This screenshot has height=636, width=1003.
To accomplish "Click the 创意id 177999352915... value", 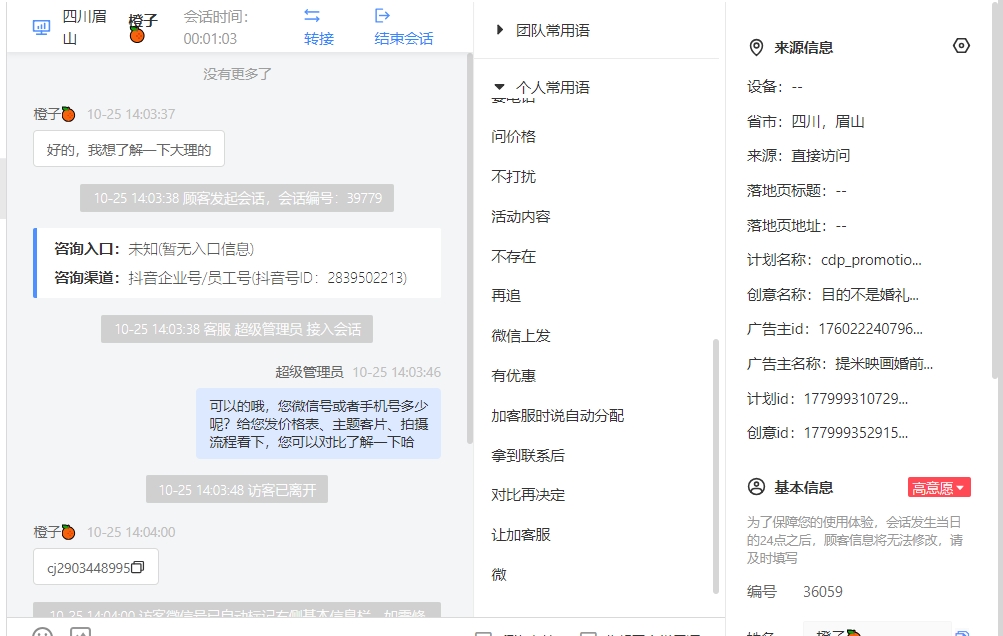I will [x=856, y=433].
